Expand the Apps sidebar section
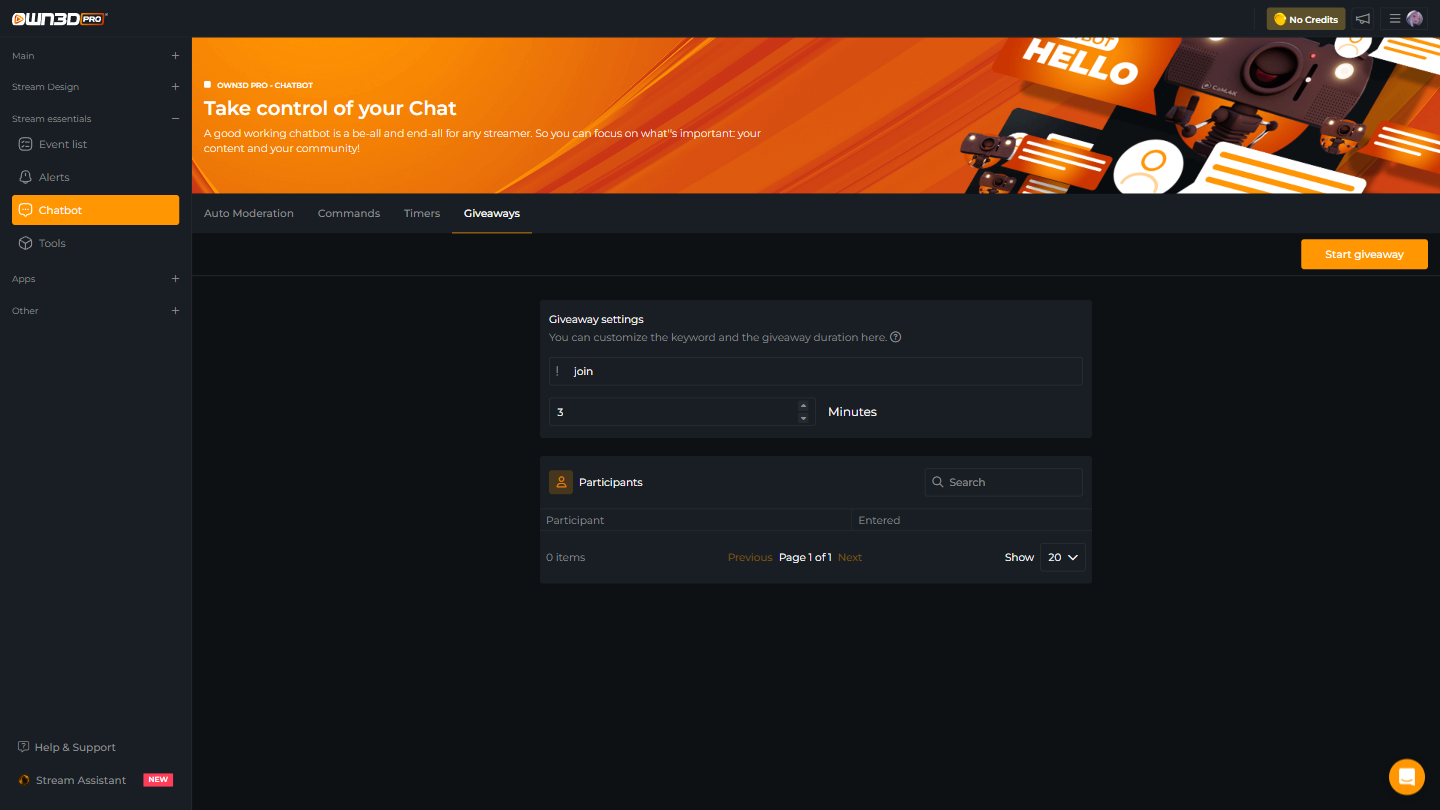Screen dimensions: 1440x810 click(175, 279)
